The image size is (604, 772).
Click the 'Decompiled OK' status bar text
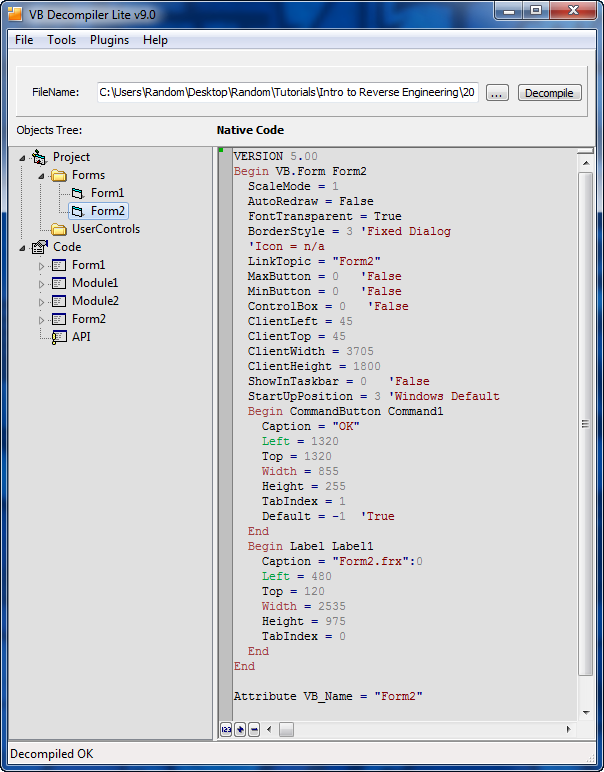(52, 754)
